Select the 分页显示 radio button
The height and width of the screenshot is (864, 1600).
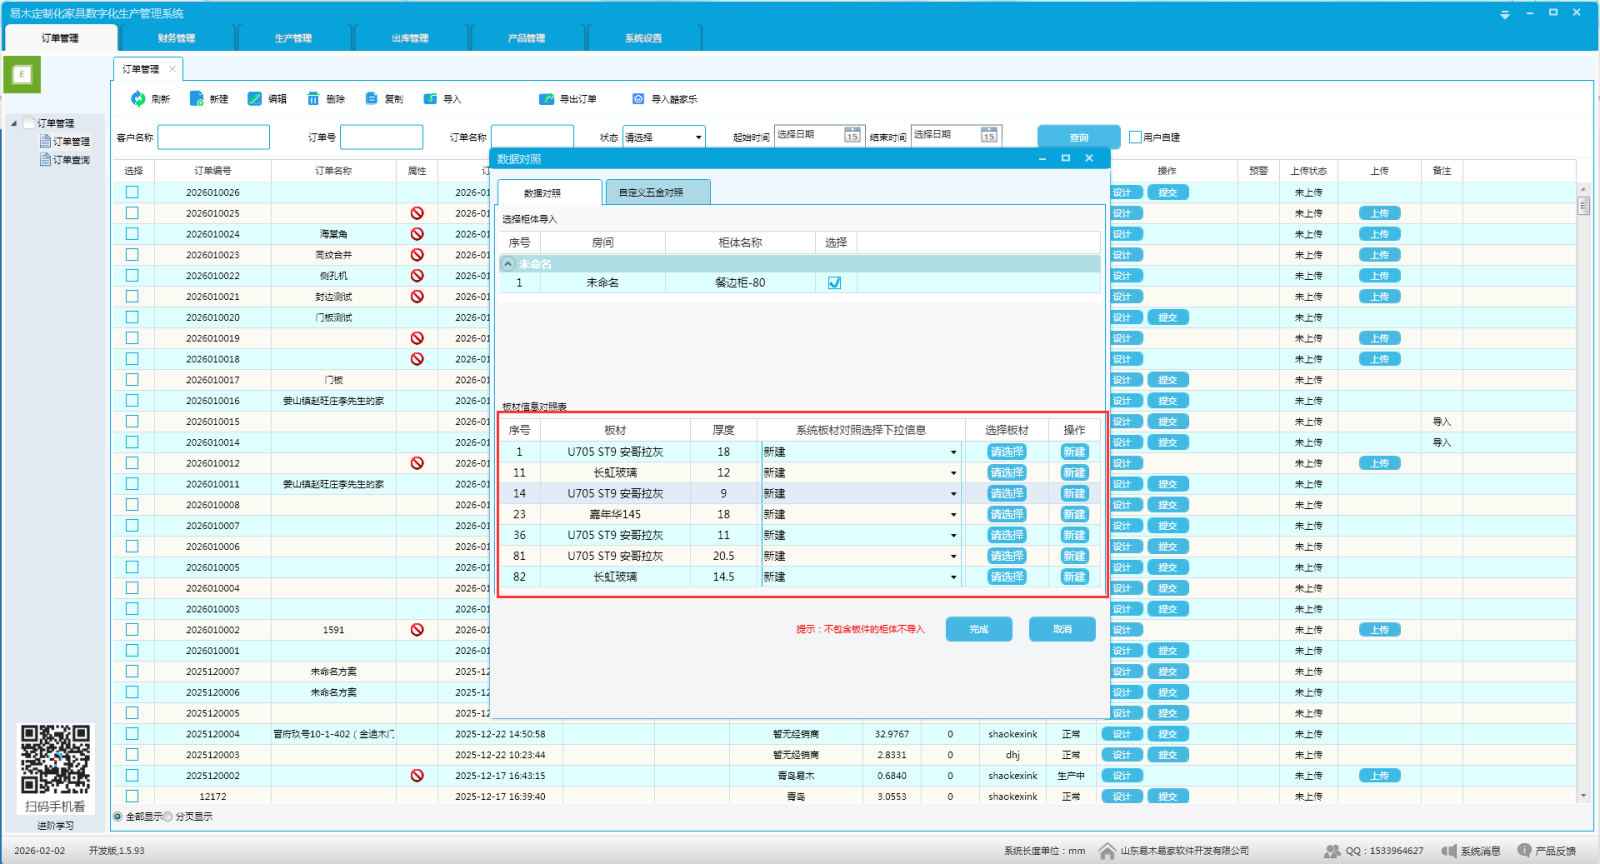point(167,817)
